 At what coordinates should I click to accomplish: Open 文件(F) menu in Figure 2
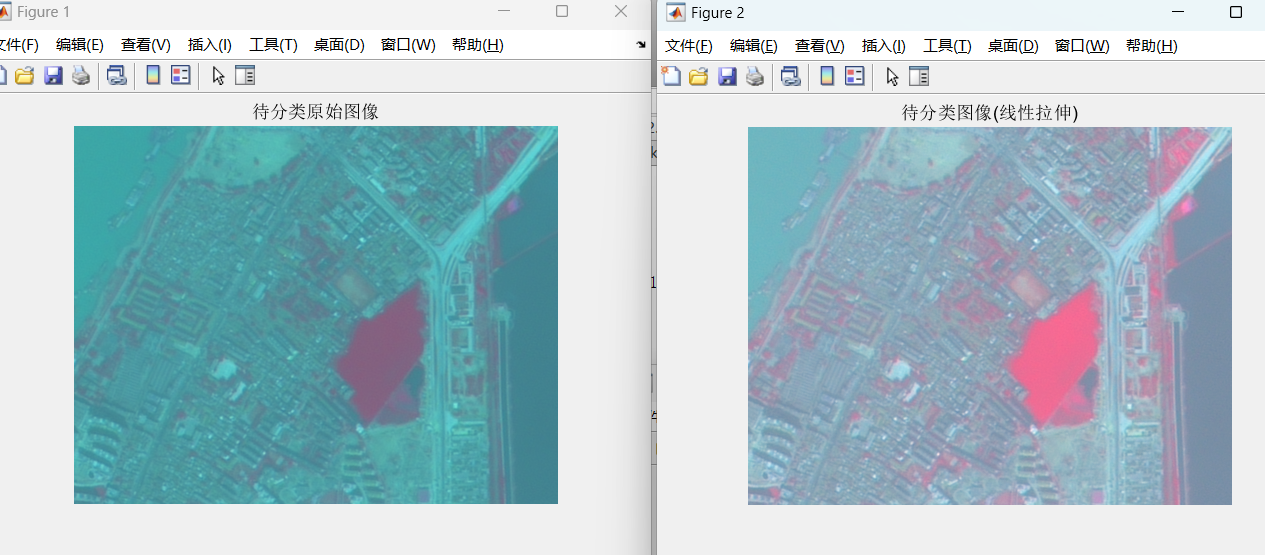[688, 46]
